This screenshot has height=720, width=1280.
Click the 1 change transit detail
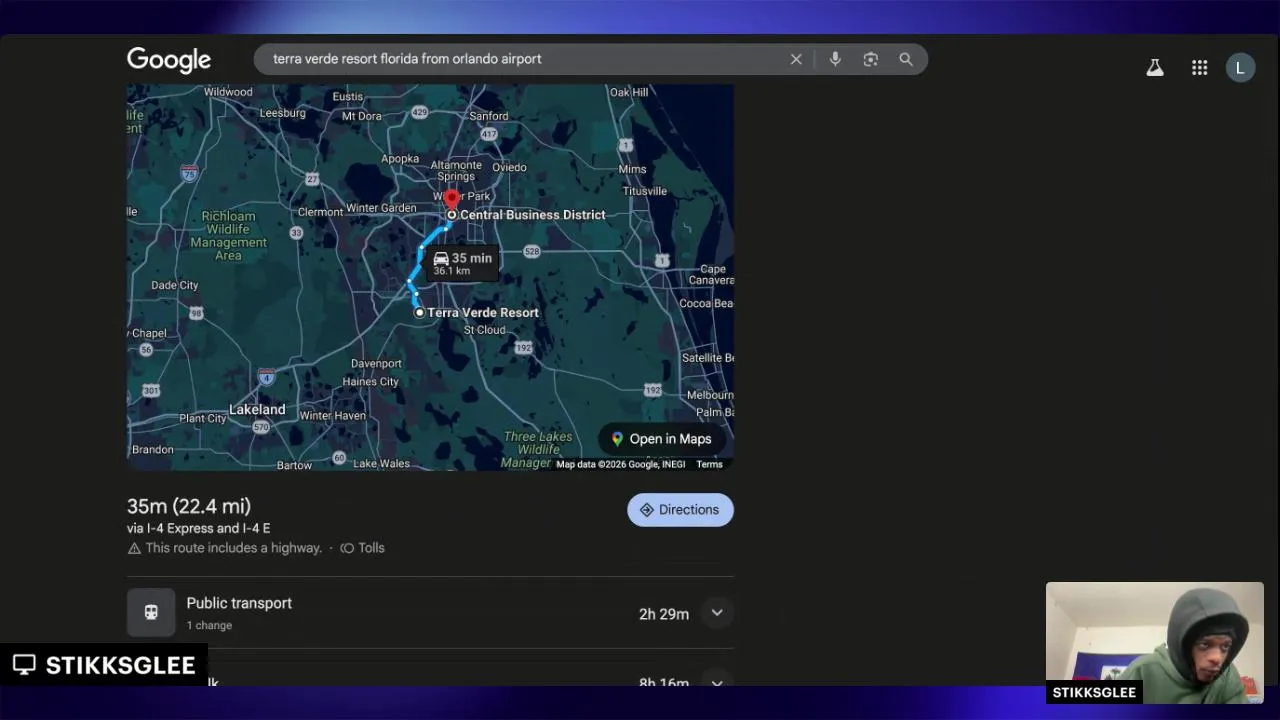coord(209,625)
